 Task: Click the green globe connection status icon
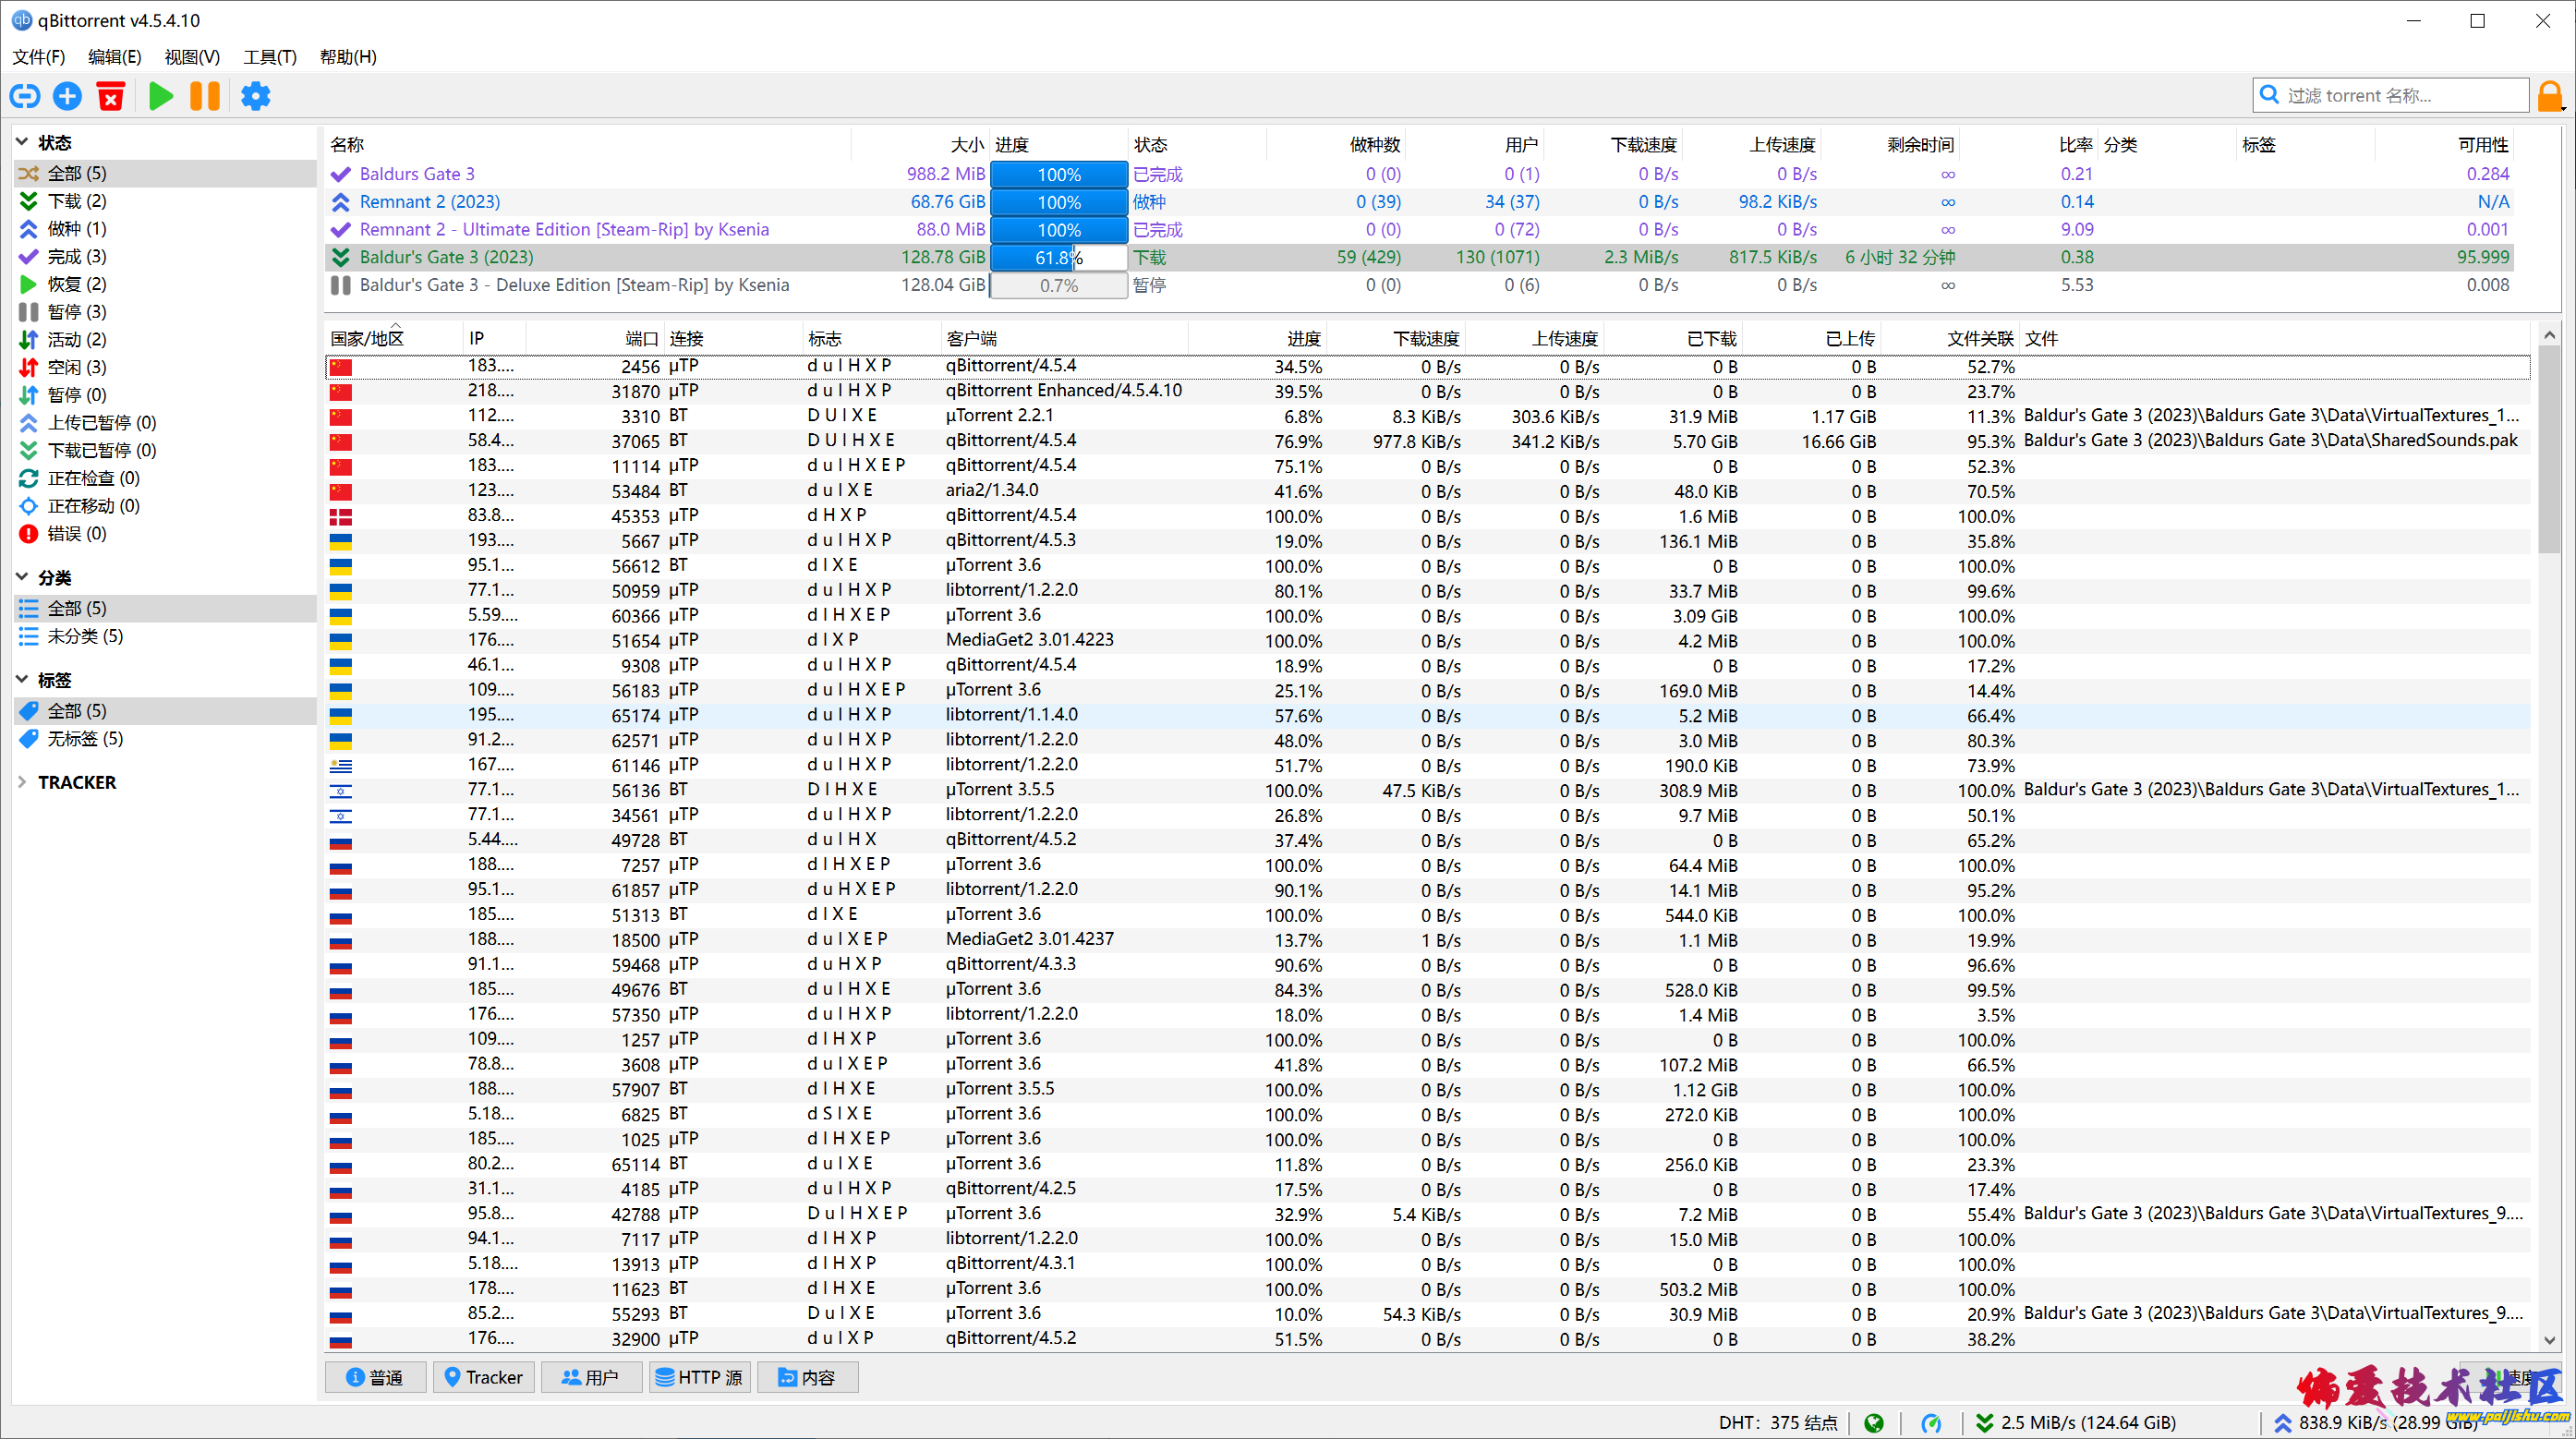tap(1874, 1422)
